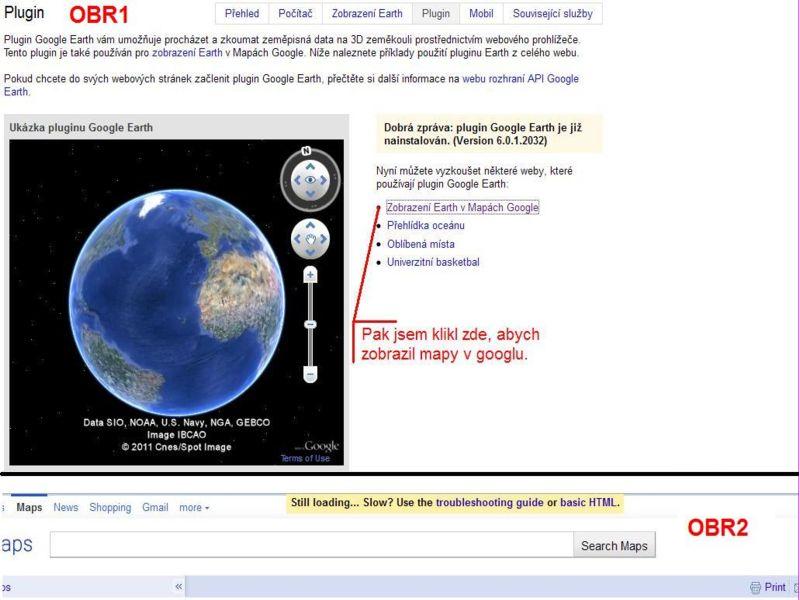Click the 'Dobrá zpráva: plugin Google Earth' notice
Viewport: 800px width, 600px height.
489,134
